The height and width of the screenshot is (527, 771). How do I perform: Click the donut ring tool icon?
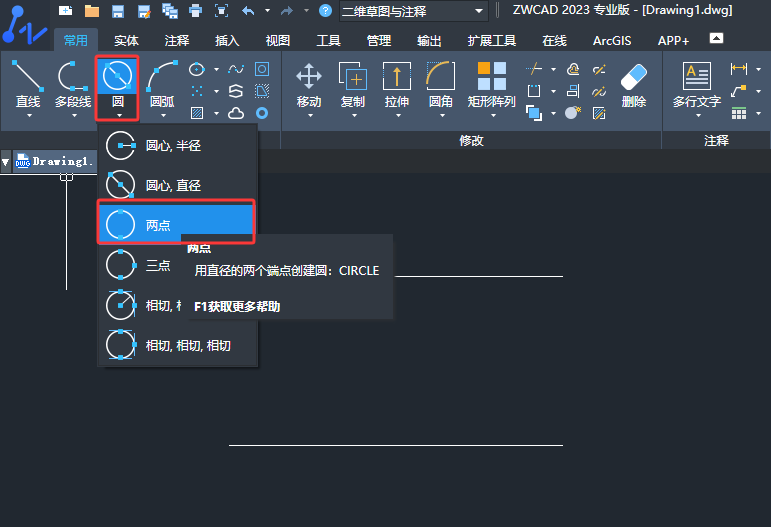(262, 114)
